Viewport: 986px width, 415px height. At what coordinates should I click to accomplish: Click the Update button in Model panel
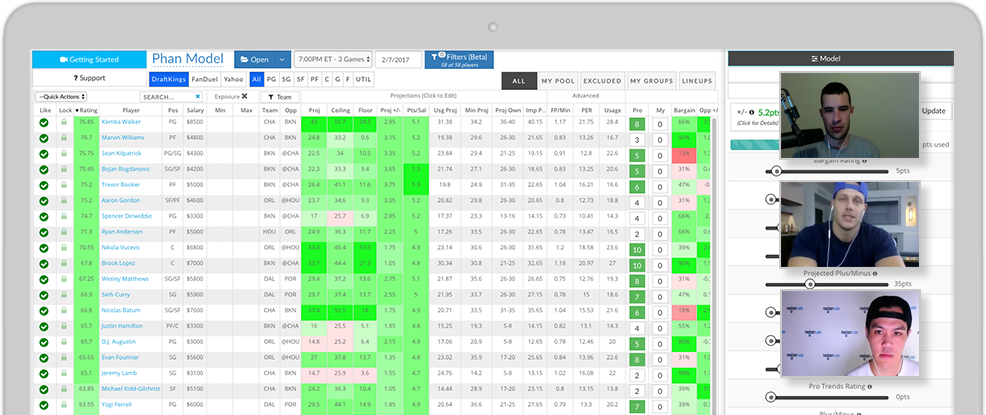933,111
